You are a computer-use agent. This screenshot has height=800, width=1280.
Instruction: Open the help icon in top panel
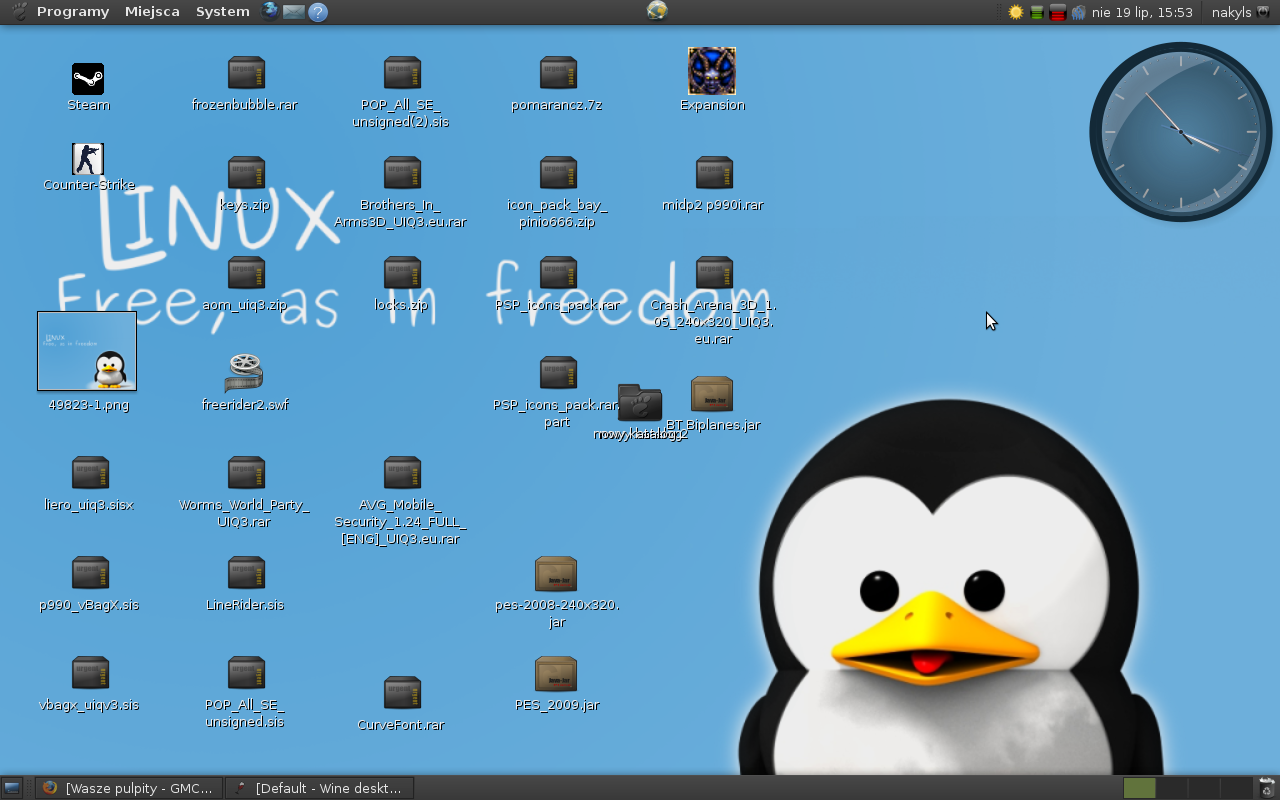click(x=318, y=12)
